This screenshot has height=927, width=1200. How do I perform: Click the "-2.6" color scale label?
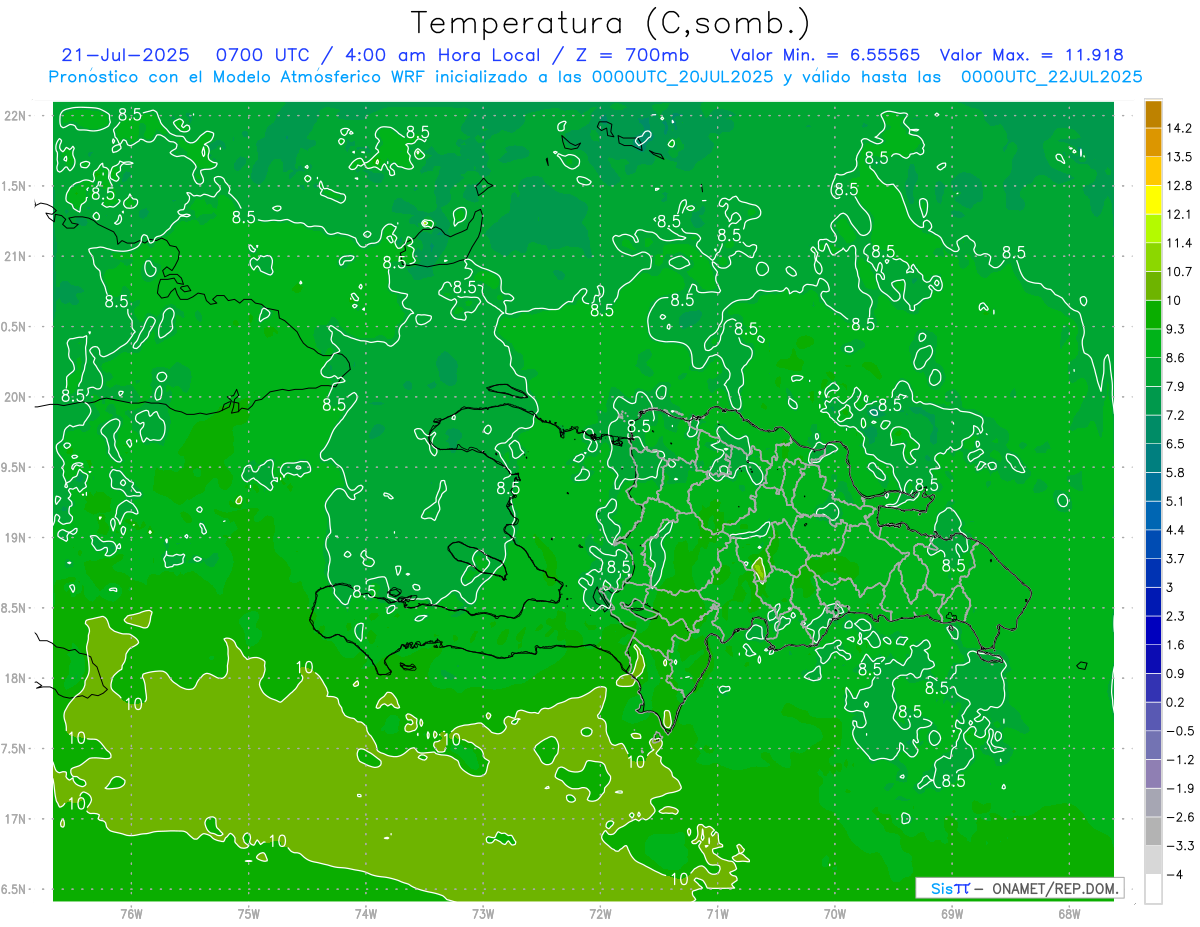point(1181,817)
